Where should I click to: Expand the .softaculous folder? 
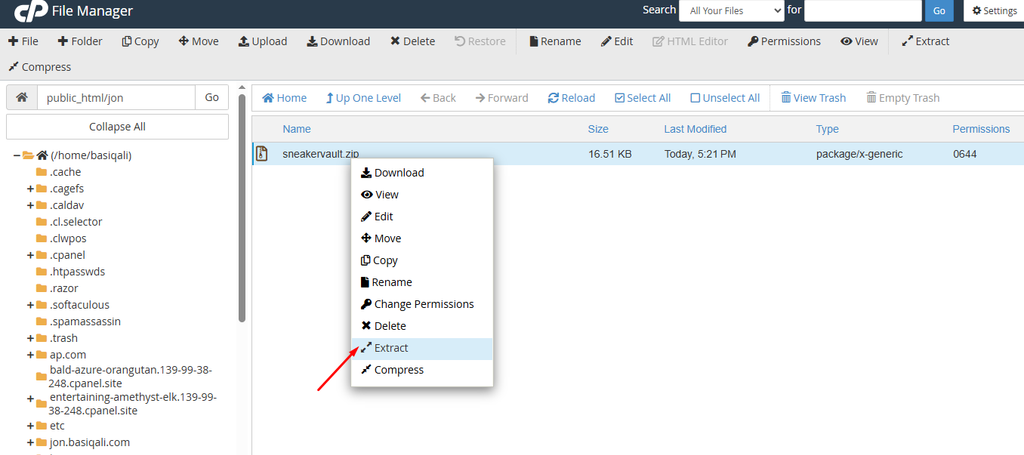click(30, 305)
